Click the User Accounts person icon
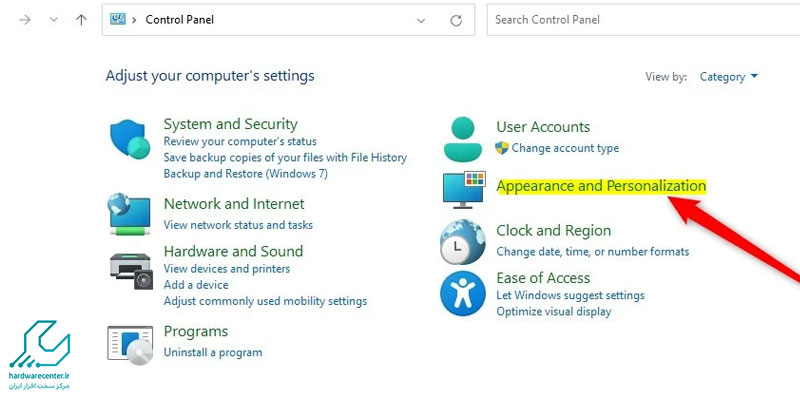 pyautogui.click(x=463, y=139)
